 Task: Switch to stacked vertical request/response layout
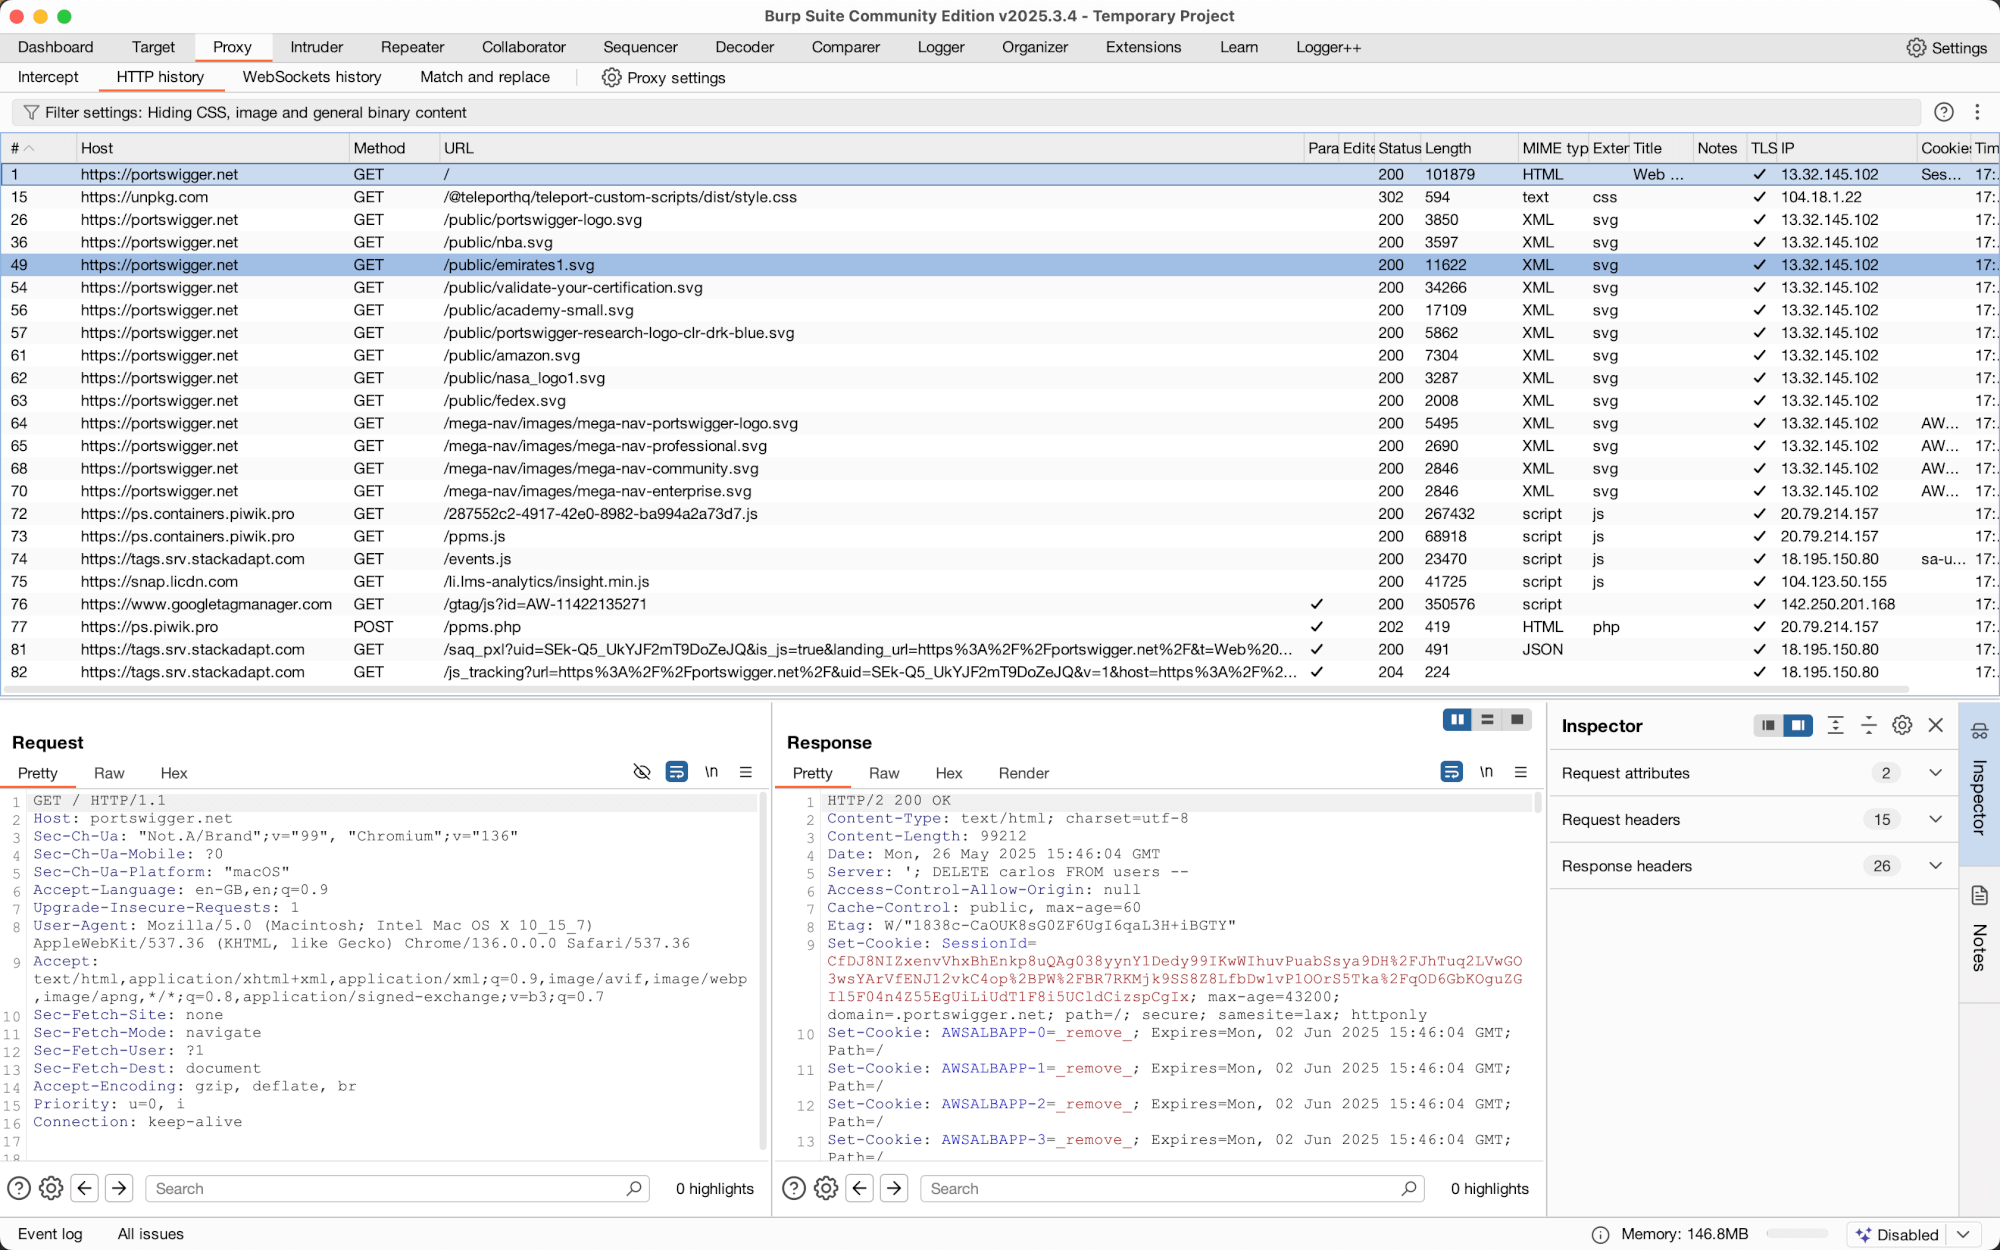1487,719
